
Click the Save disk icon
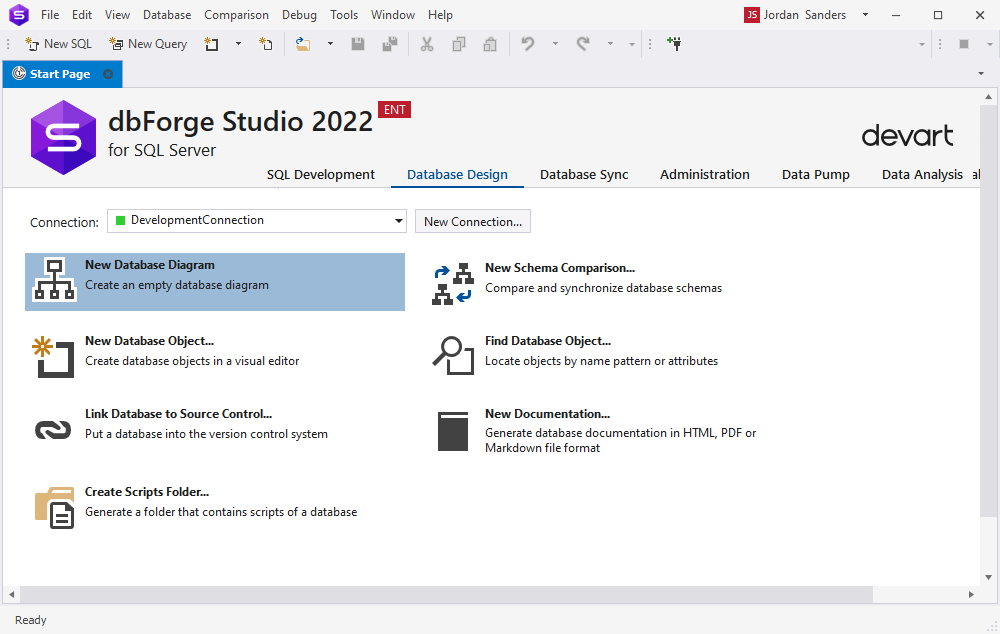[358, 44]
